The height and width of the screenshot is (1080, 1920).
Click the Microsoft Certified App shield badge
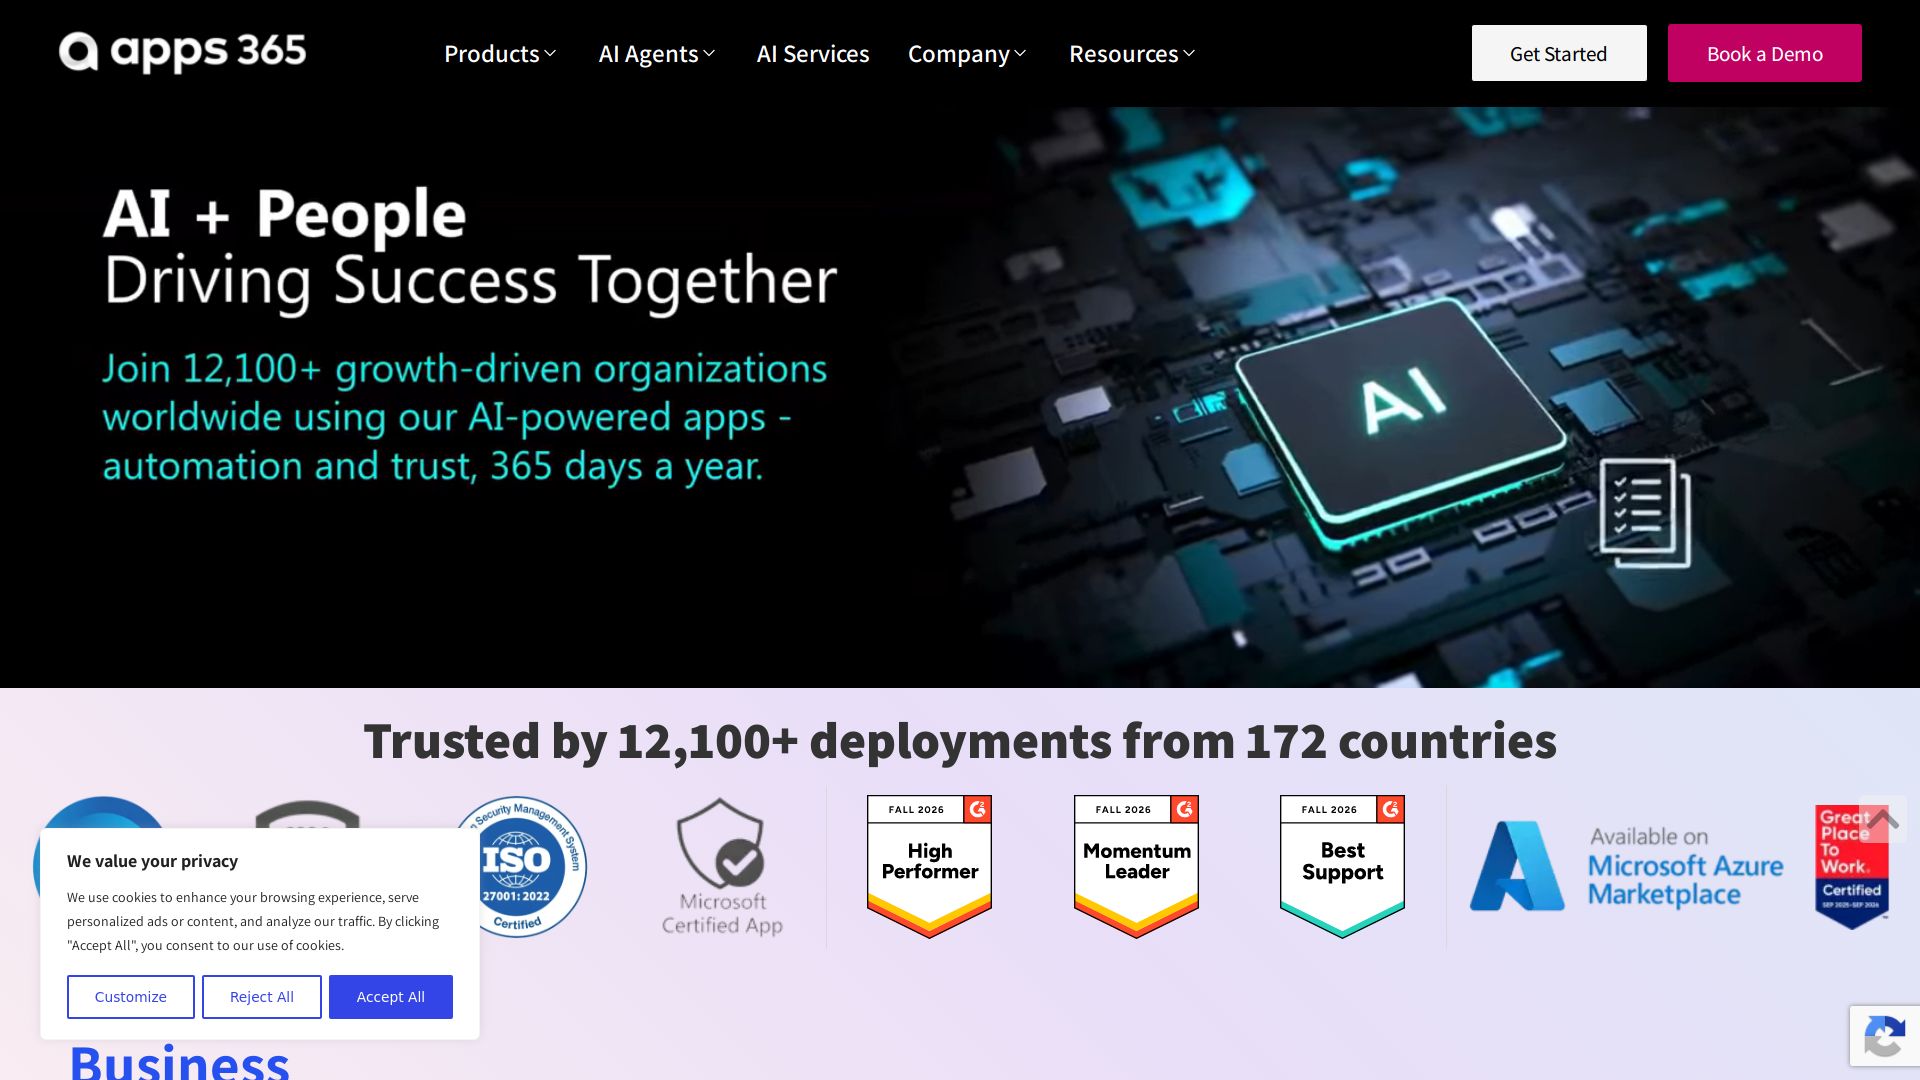point(722,866)
